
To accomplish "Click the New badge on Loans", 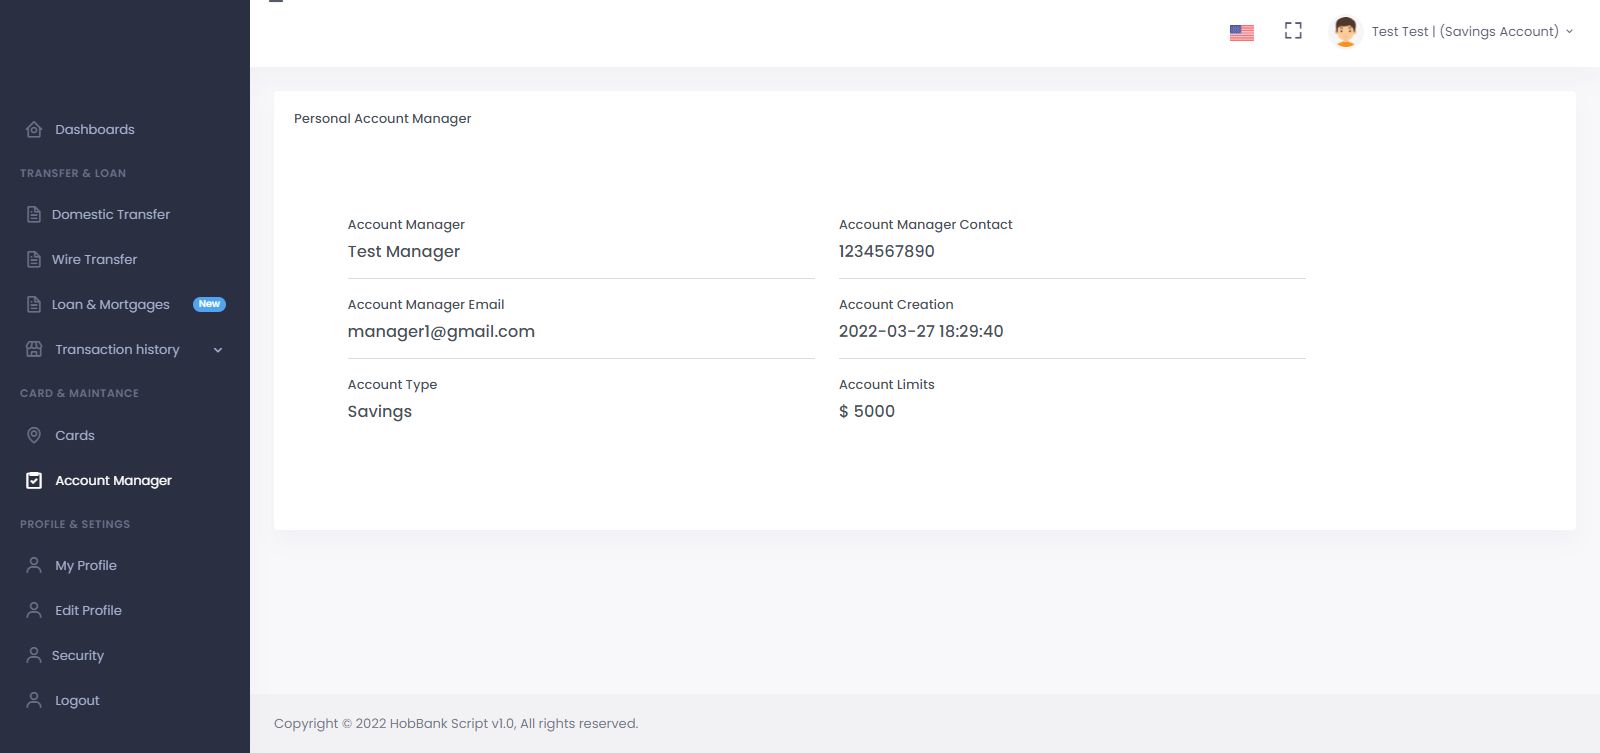I will pyautogui.click(x=209, y=304).
